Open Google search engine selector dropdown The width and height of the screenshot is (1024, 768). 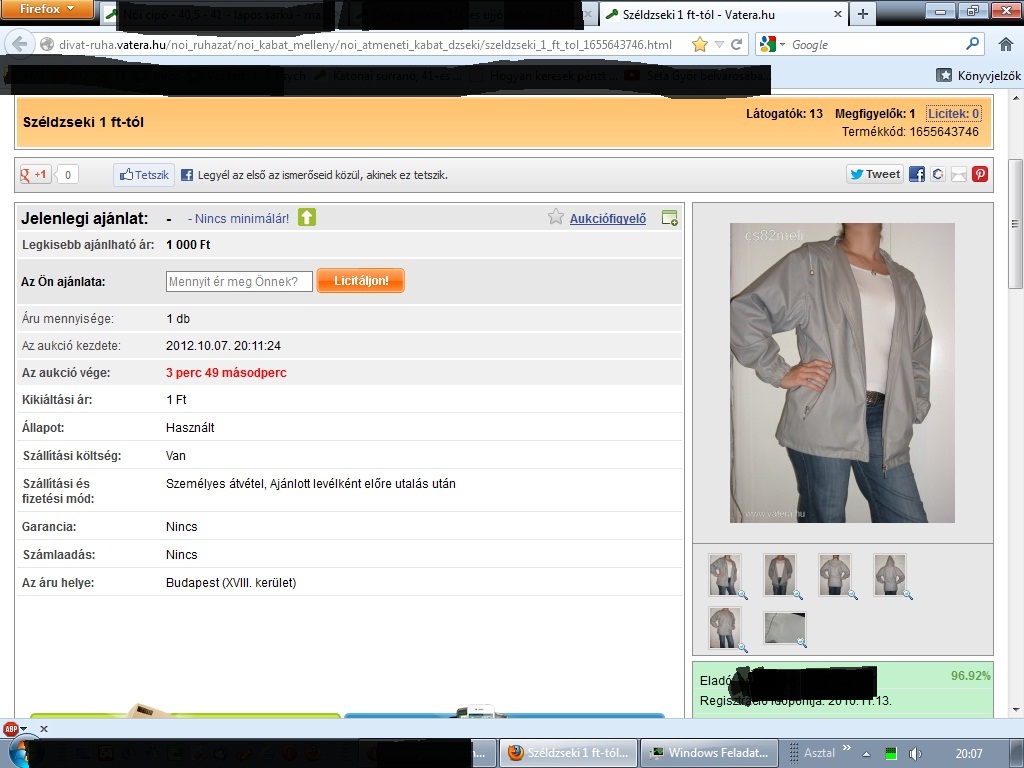[773, 44]
